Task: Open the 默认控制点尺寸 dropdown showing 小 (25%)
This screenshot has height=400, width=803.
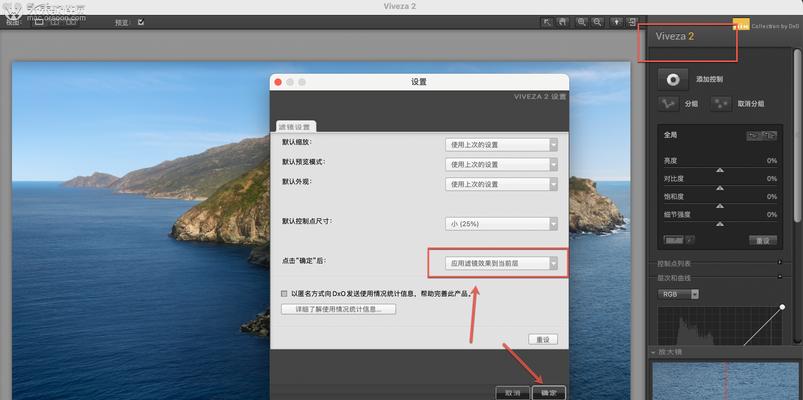Action: (501, 224)
